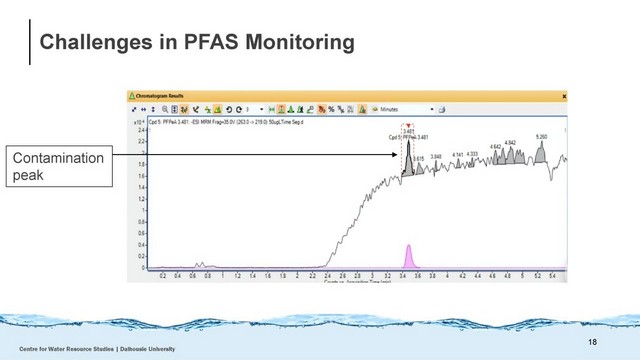The height and width of the screenshot is (360, 640).
Task: Expand the small dropdown after redo icon
Action: pyautogui.click(x=262, y=109)
